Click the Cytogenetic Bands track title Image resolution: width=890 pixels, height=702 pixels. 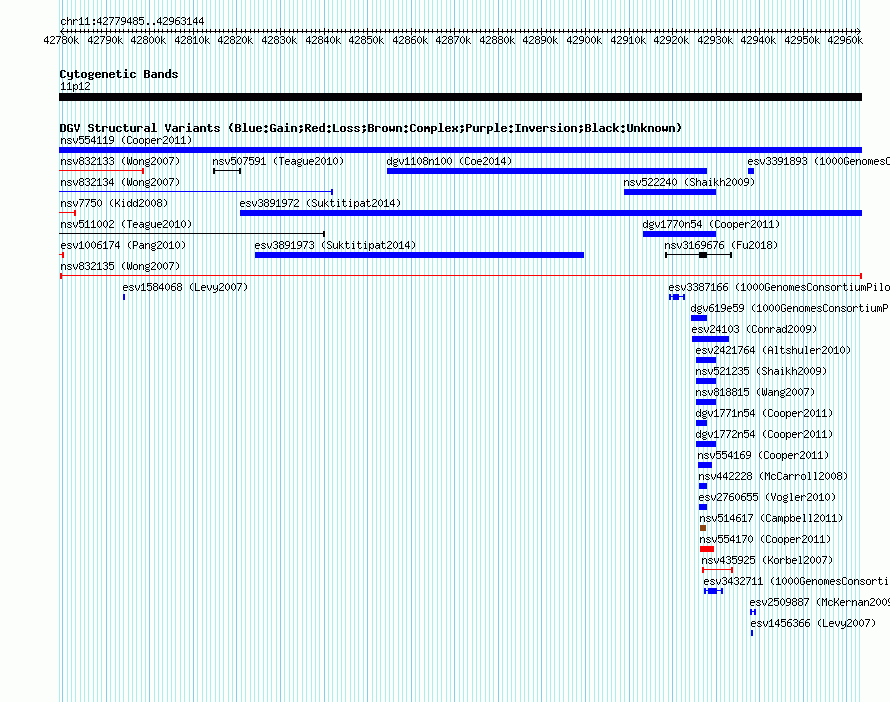119,74
